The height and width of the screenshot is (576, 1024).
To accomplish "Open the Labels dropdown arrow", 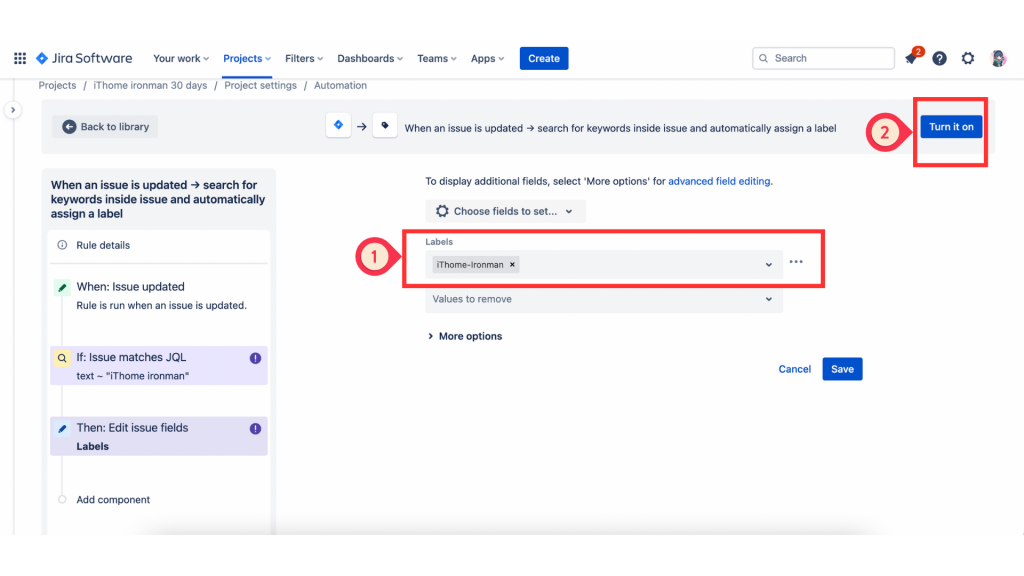I will [769, 265].
